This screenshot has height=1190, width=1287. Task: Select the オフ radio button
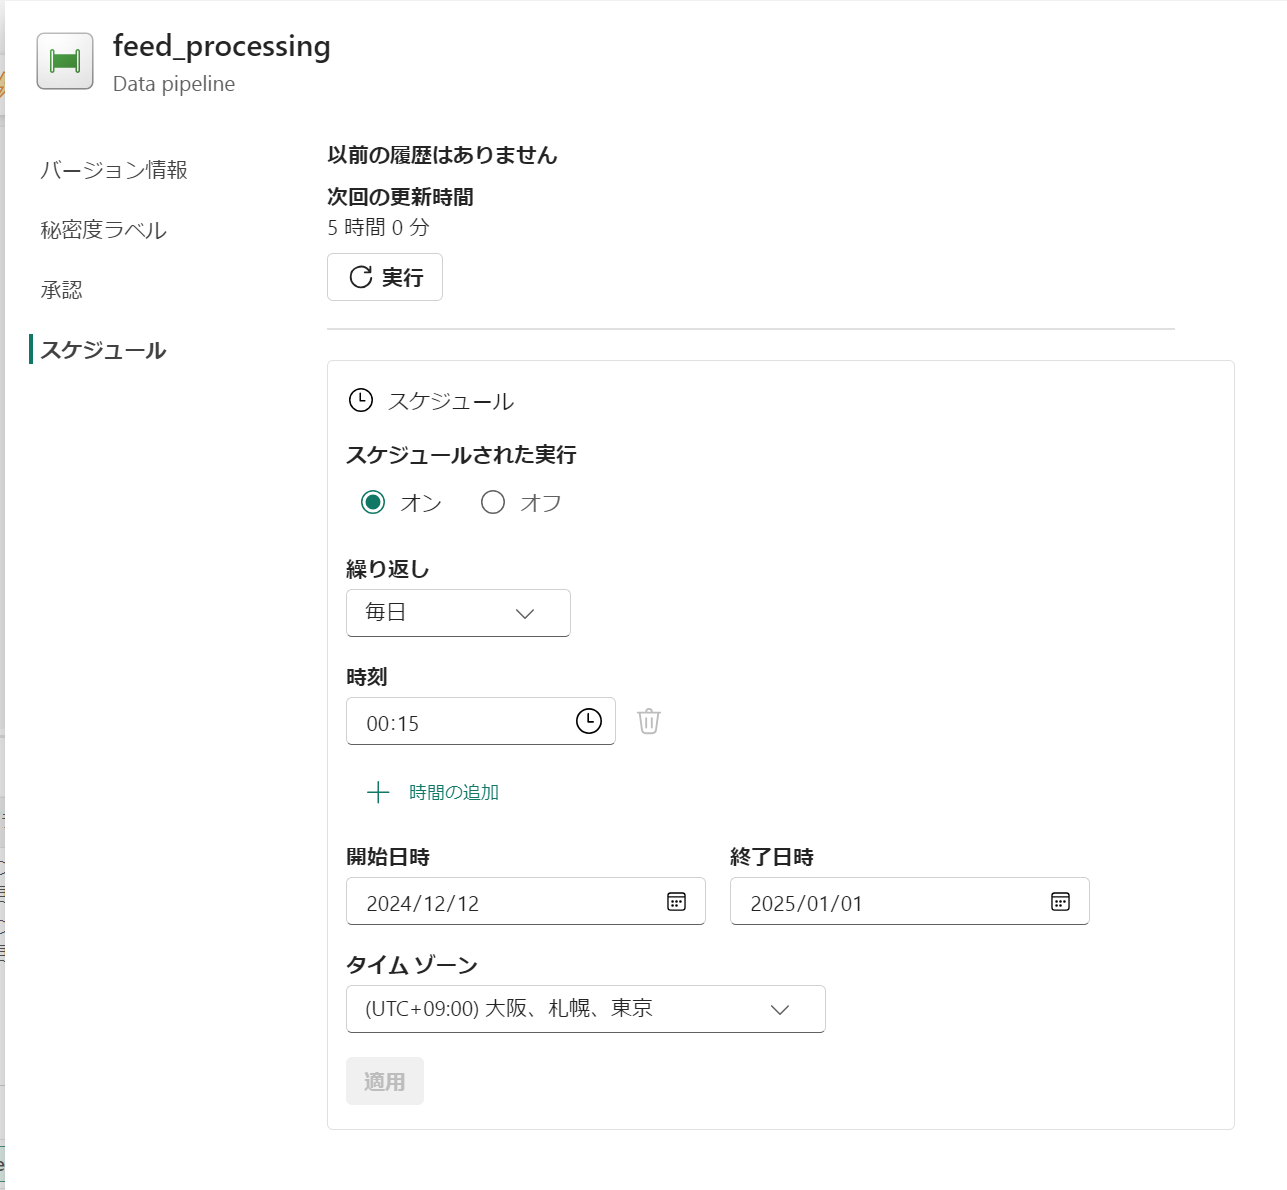(x=493, y=502)
